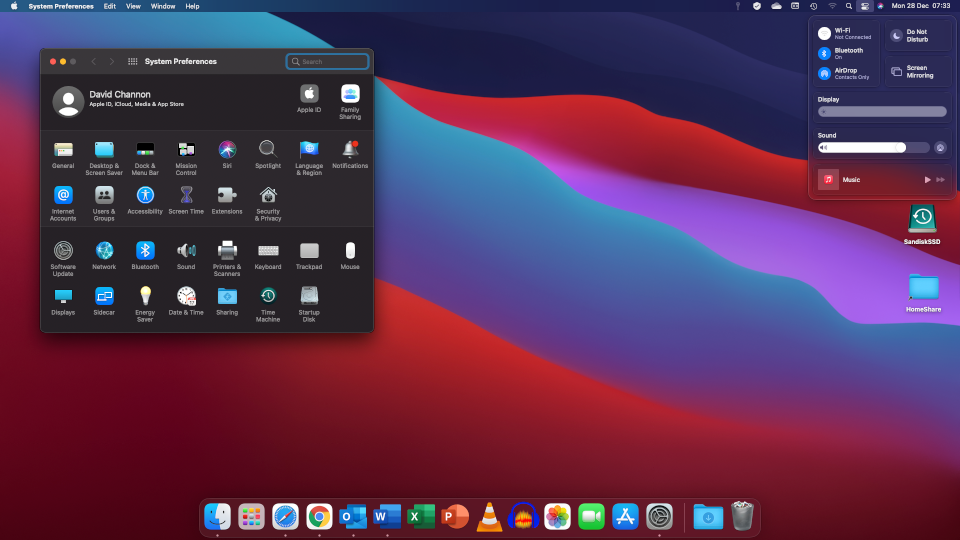Open Users & Groups preferences

[104, 204]
